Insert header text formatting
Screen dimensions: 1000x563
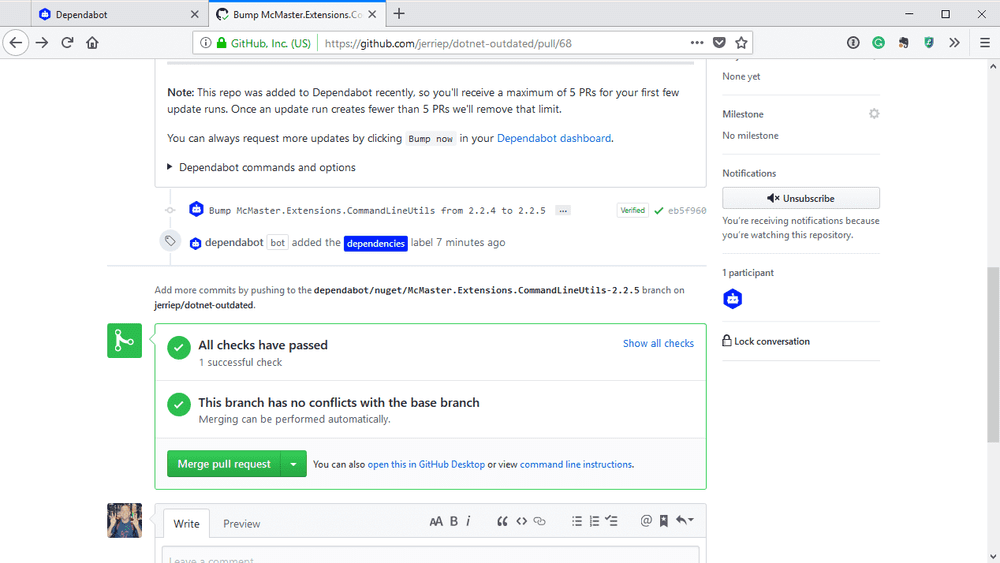(x=436, y=522)
